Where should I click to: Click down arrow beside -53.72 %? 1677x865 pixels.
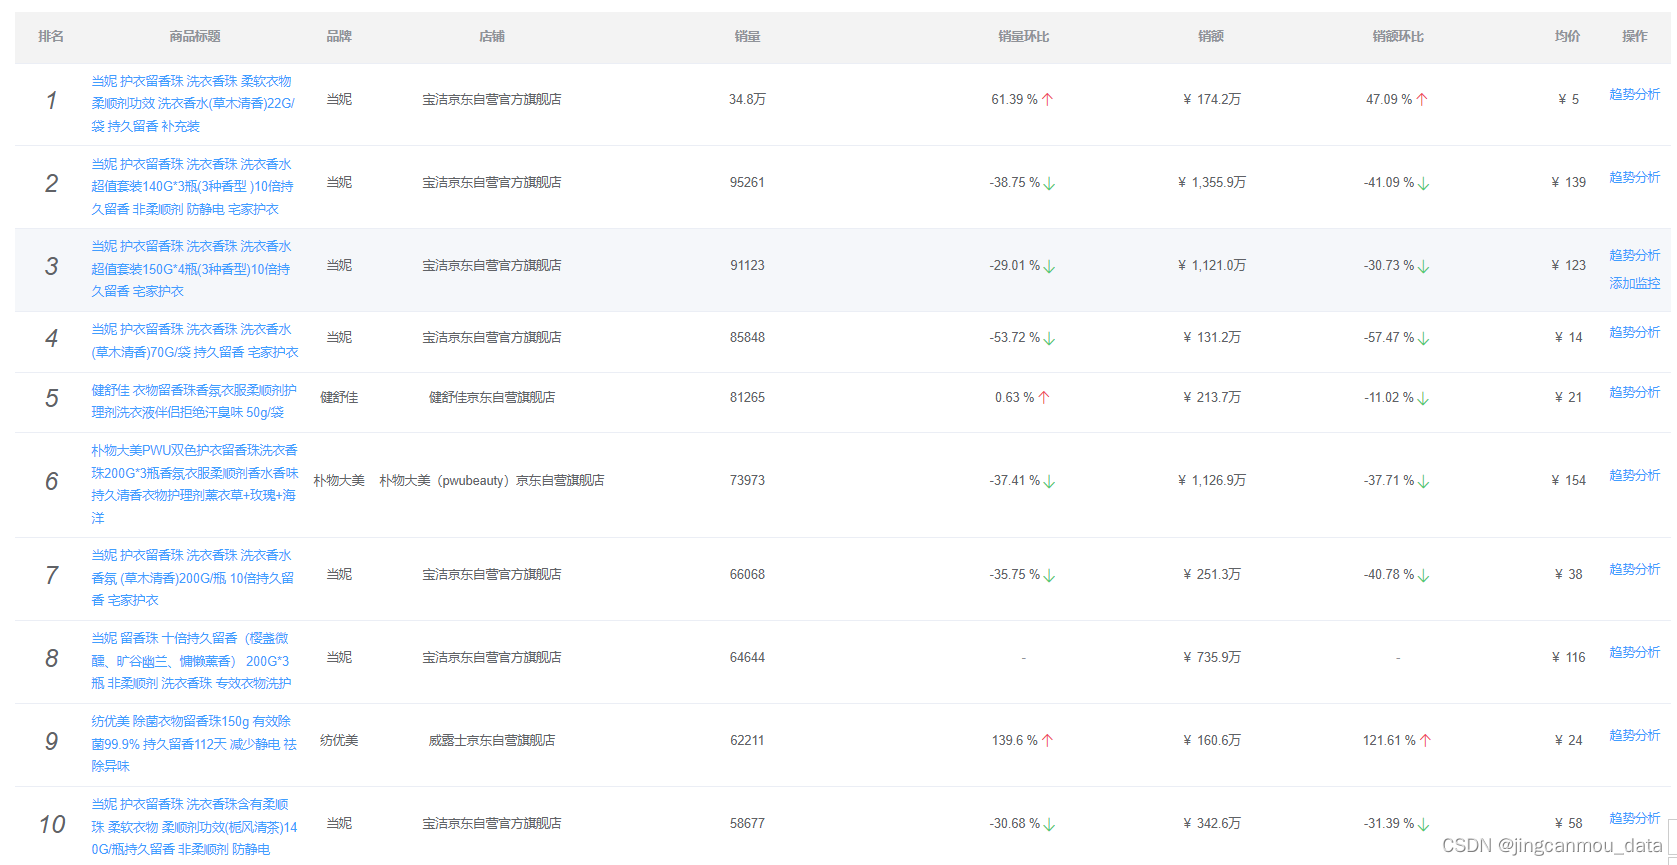click(x=1049, y=338)
